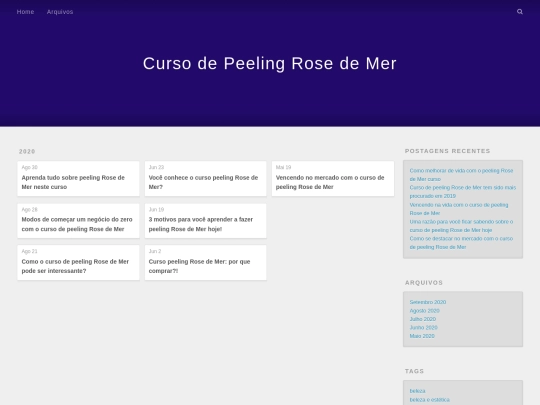This screenshot has height=405, width=540.
Task: Open post Você conhece o curso peeling Rose de Mer?
Action: coord(203,182)
